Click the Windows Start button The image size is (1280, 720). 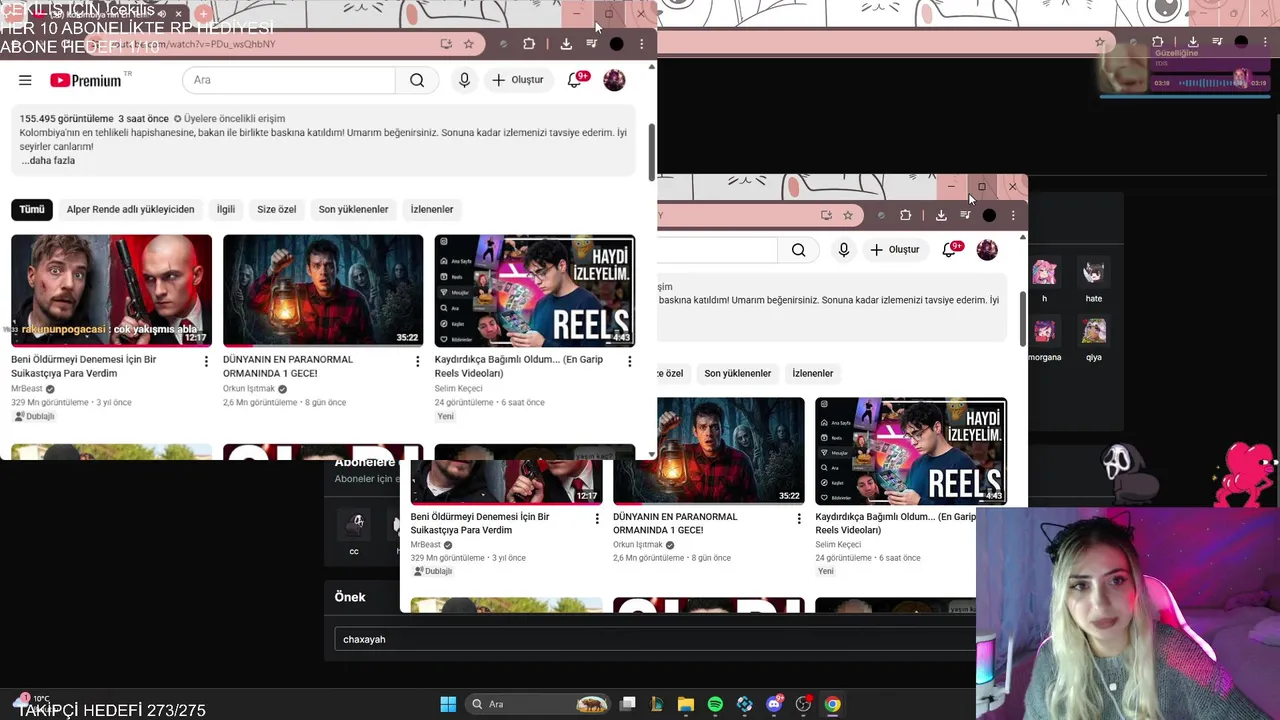click(448, 704)
